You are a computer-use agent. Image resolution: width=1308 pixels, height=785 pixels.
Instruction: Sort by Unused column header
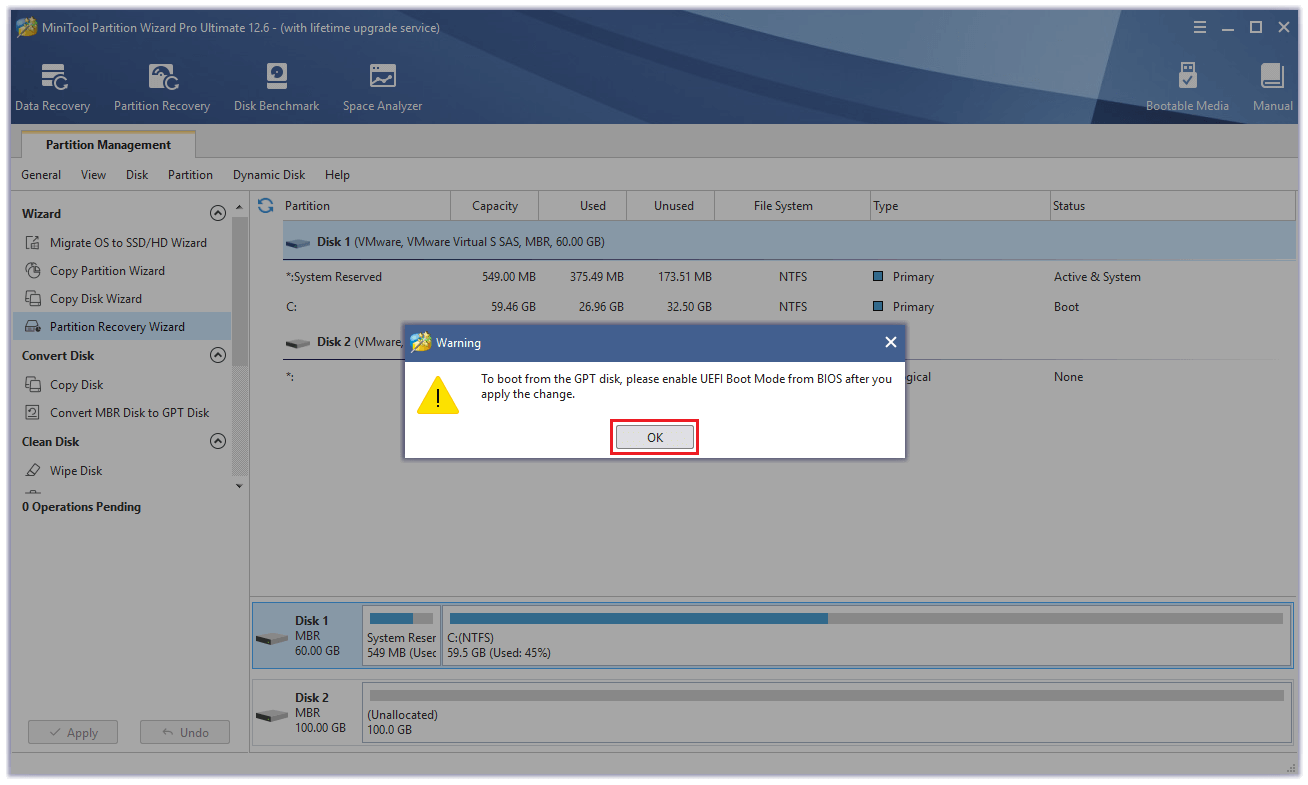(673, 206)
